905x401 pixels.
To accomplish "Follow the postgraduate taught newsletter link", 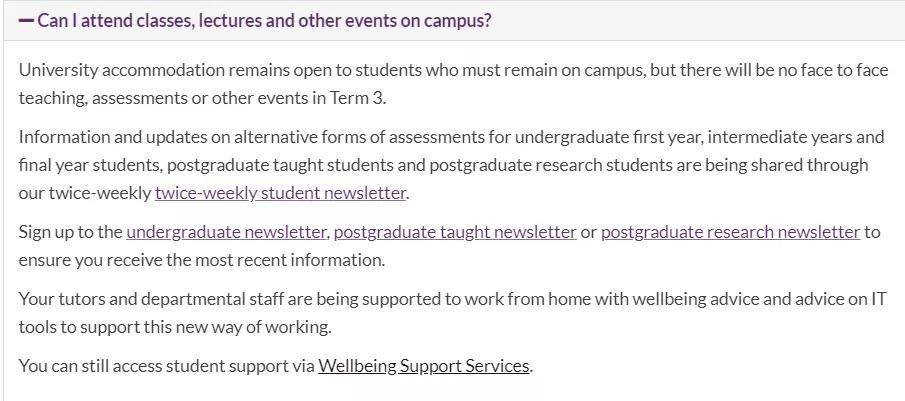I will coord(455,232).
